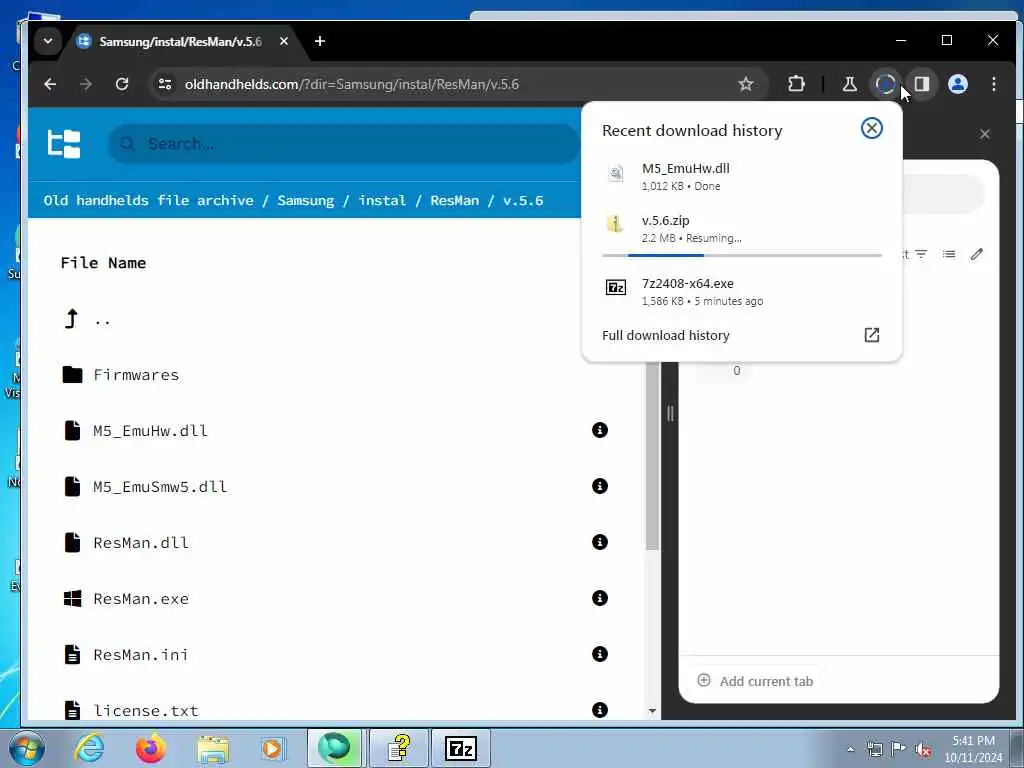The image size is (1024, 768).
Task: Click the muted volume tray icon
Action: (x=923, y=749)
